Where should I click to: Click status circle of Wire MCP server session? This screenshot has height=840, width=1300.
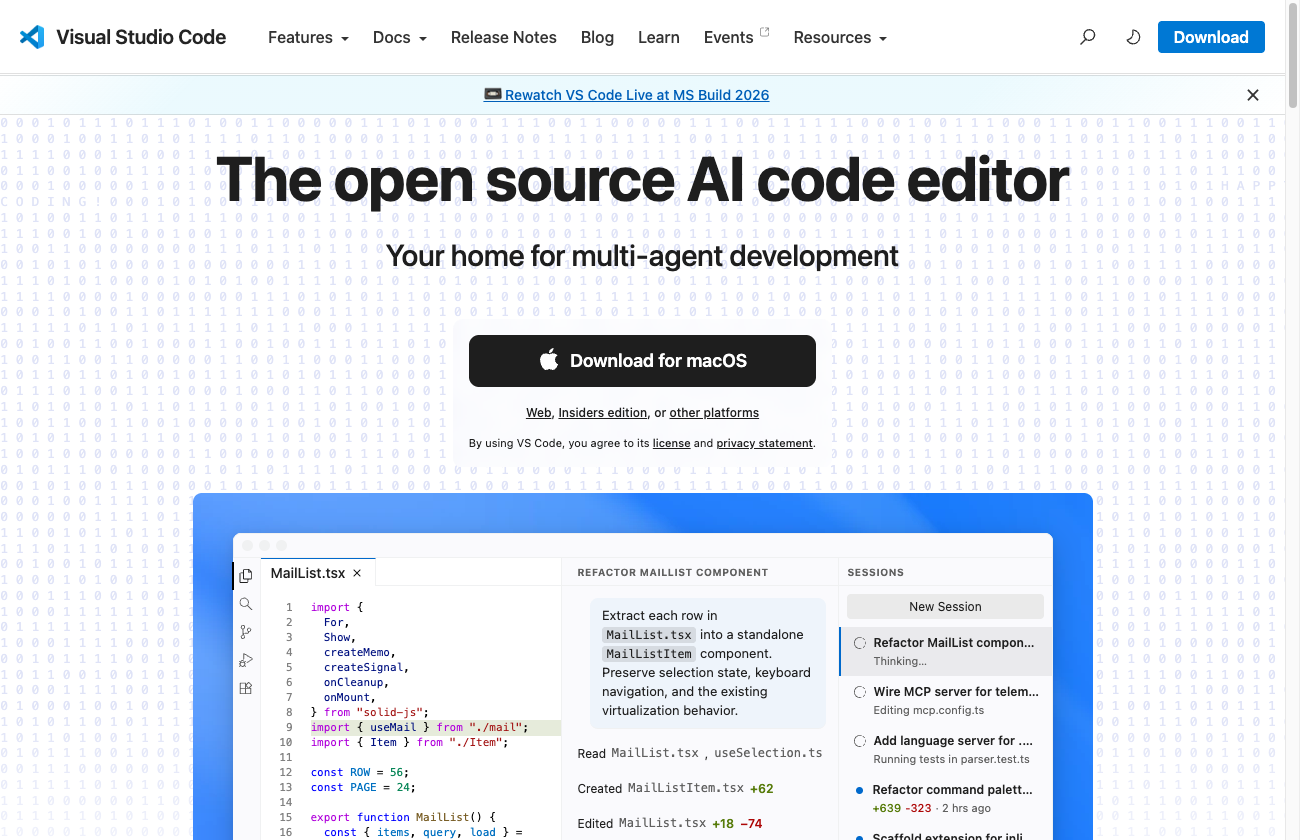coord(860,692)
